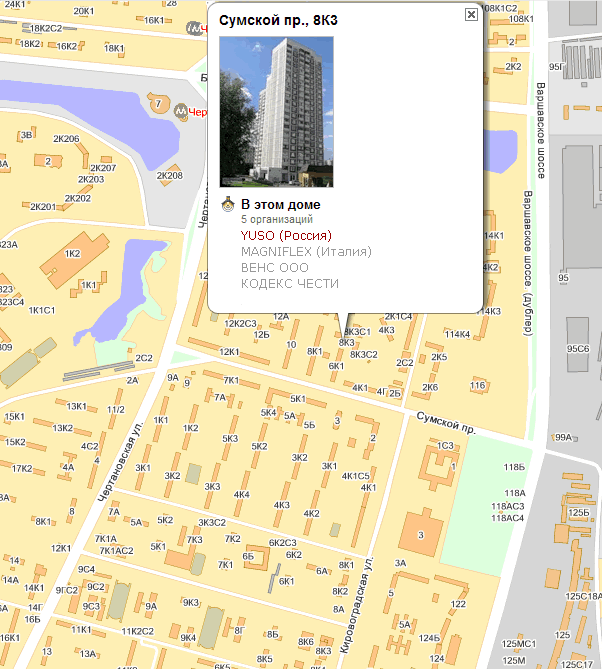Click the 8К3 building label under popup
The height and width of the screenshot is (669, 602).
coord(347,343)
